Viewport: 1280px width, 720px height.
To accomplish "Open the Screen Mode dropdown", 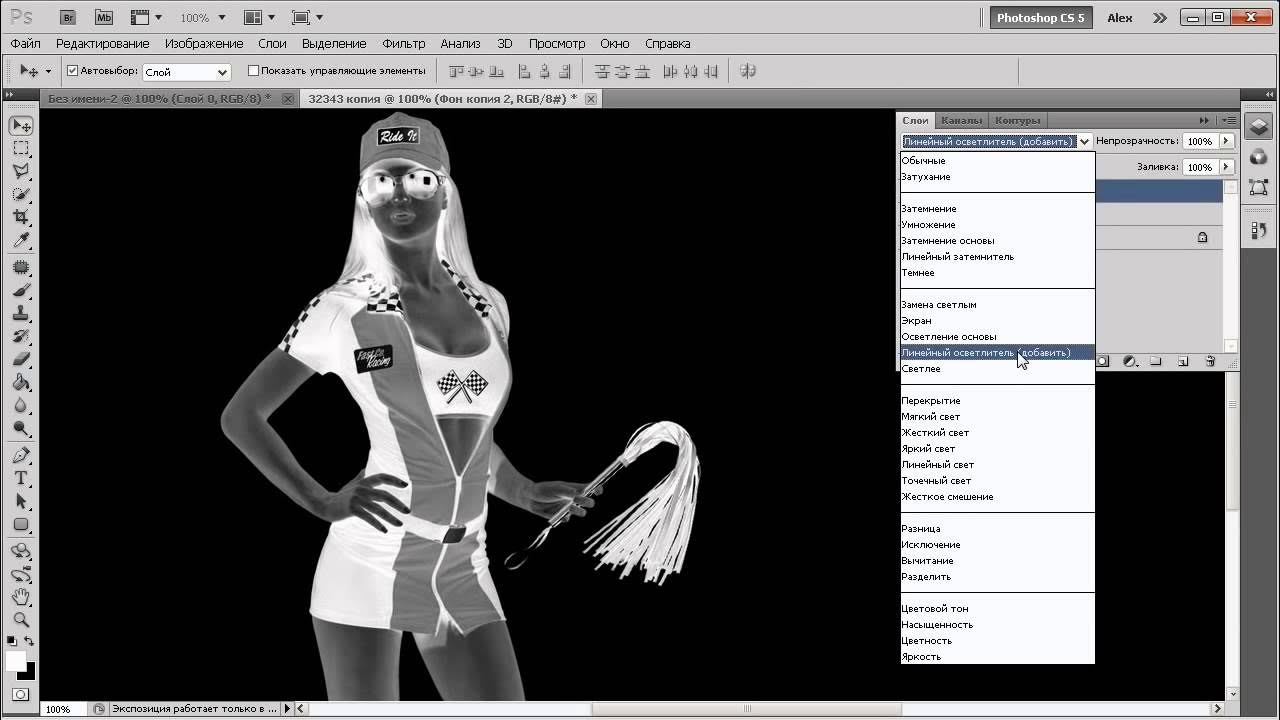I will pyautogui.click(x=308, y=18).
